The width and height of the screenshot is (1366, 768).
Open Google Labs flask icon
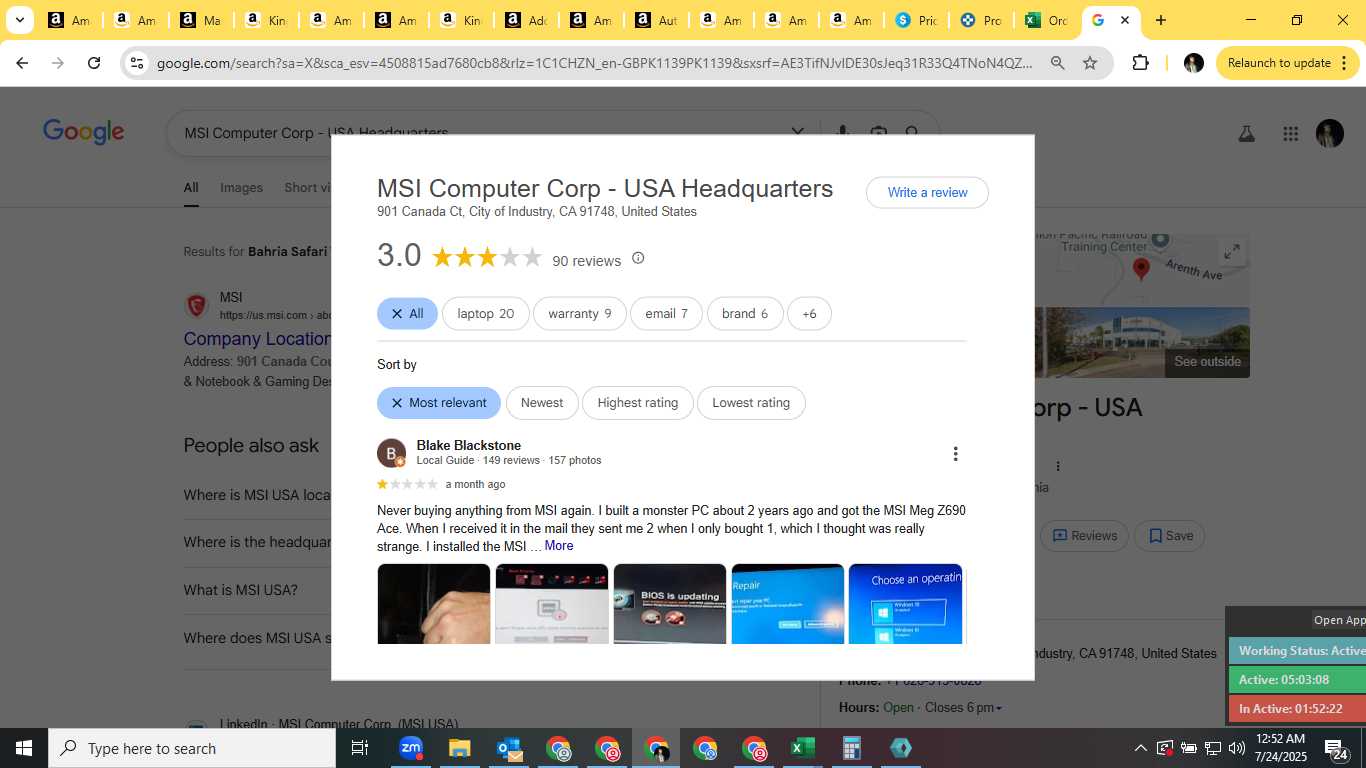click(x=1246, y=133)
